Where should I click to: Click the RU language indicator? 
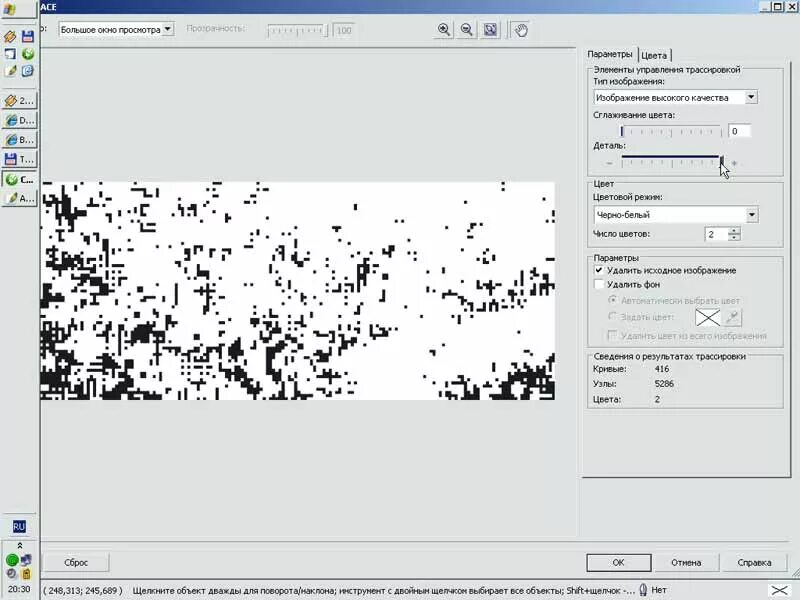coord(19,527)
